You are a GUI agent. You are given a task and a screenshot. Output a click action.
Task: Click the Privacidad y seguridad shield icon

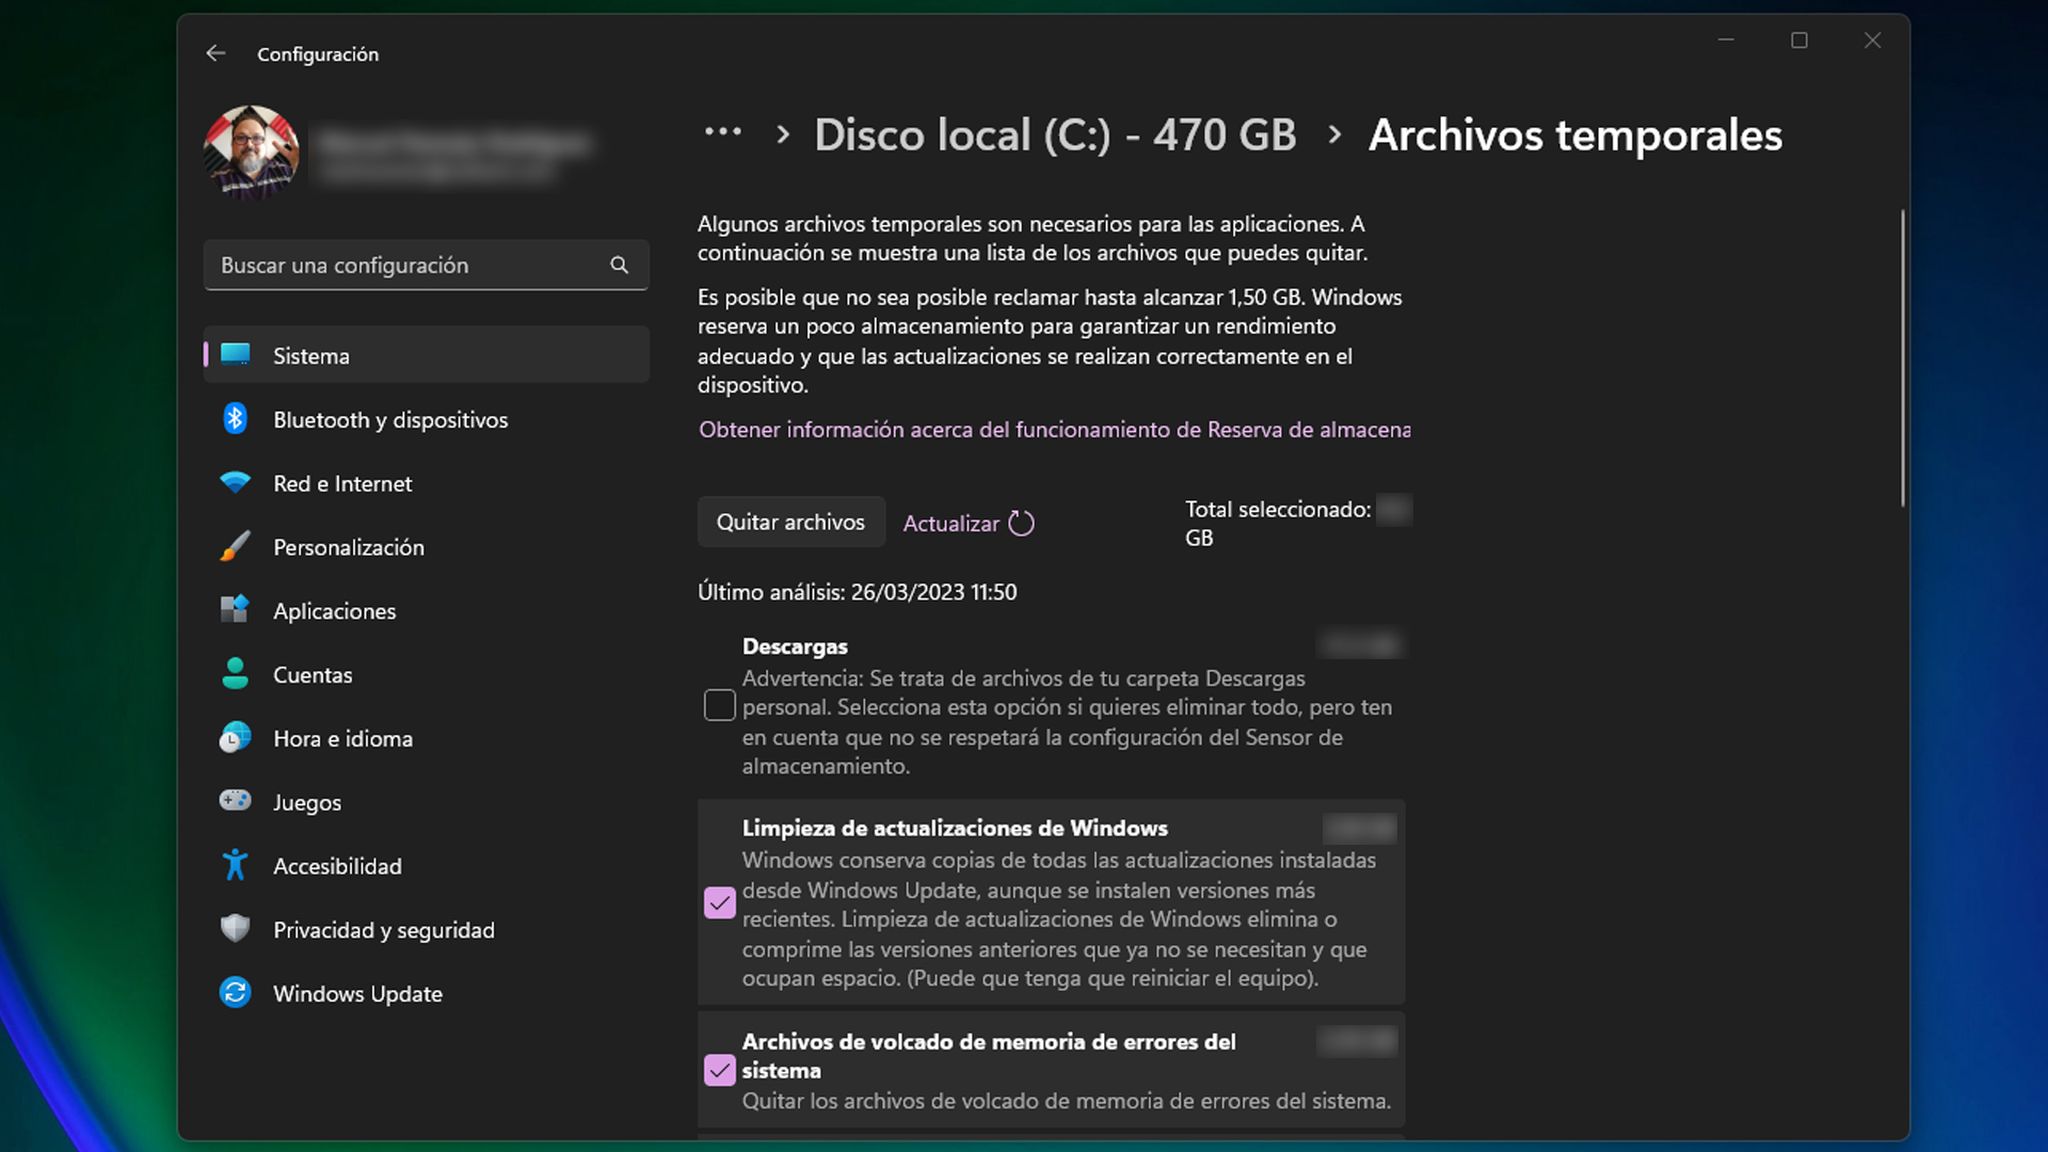point(236,929)
